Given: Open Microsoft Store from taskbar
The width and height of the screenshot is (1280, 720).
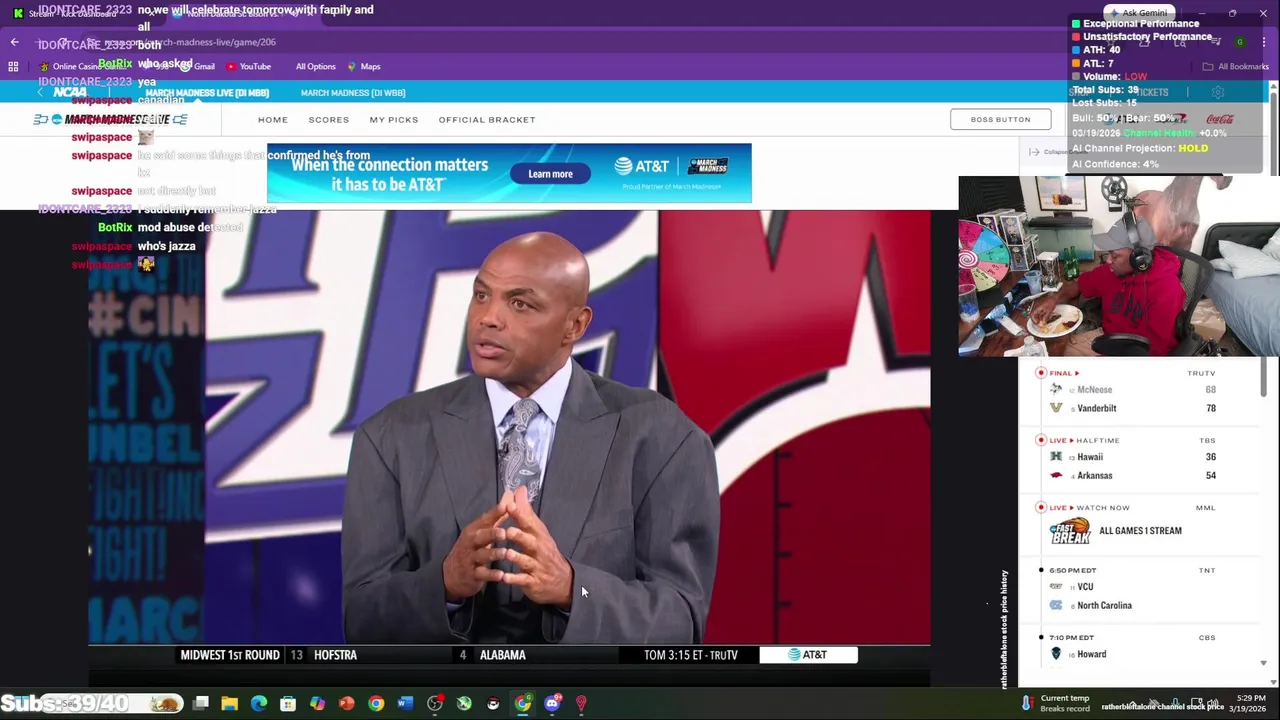Looking at the screenshot, I should pyautogui.click(x=288, y=704).
